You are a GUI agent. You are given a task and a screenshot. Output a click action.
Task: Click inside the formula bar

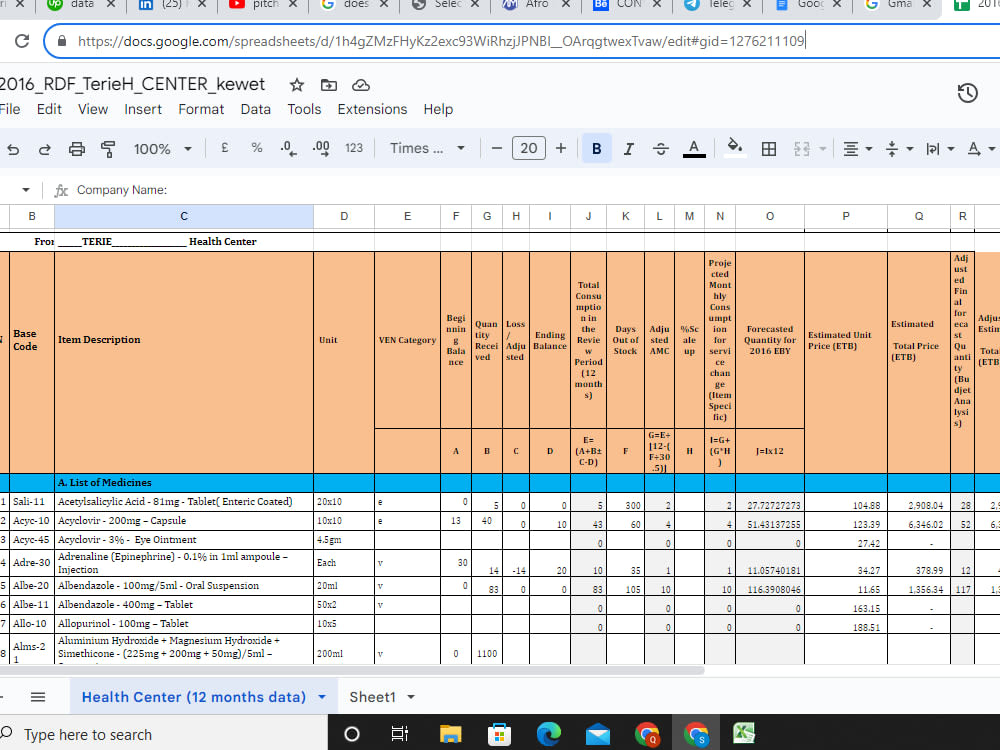[300, 190]
